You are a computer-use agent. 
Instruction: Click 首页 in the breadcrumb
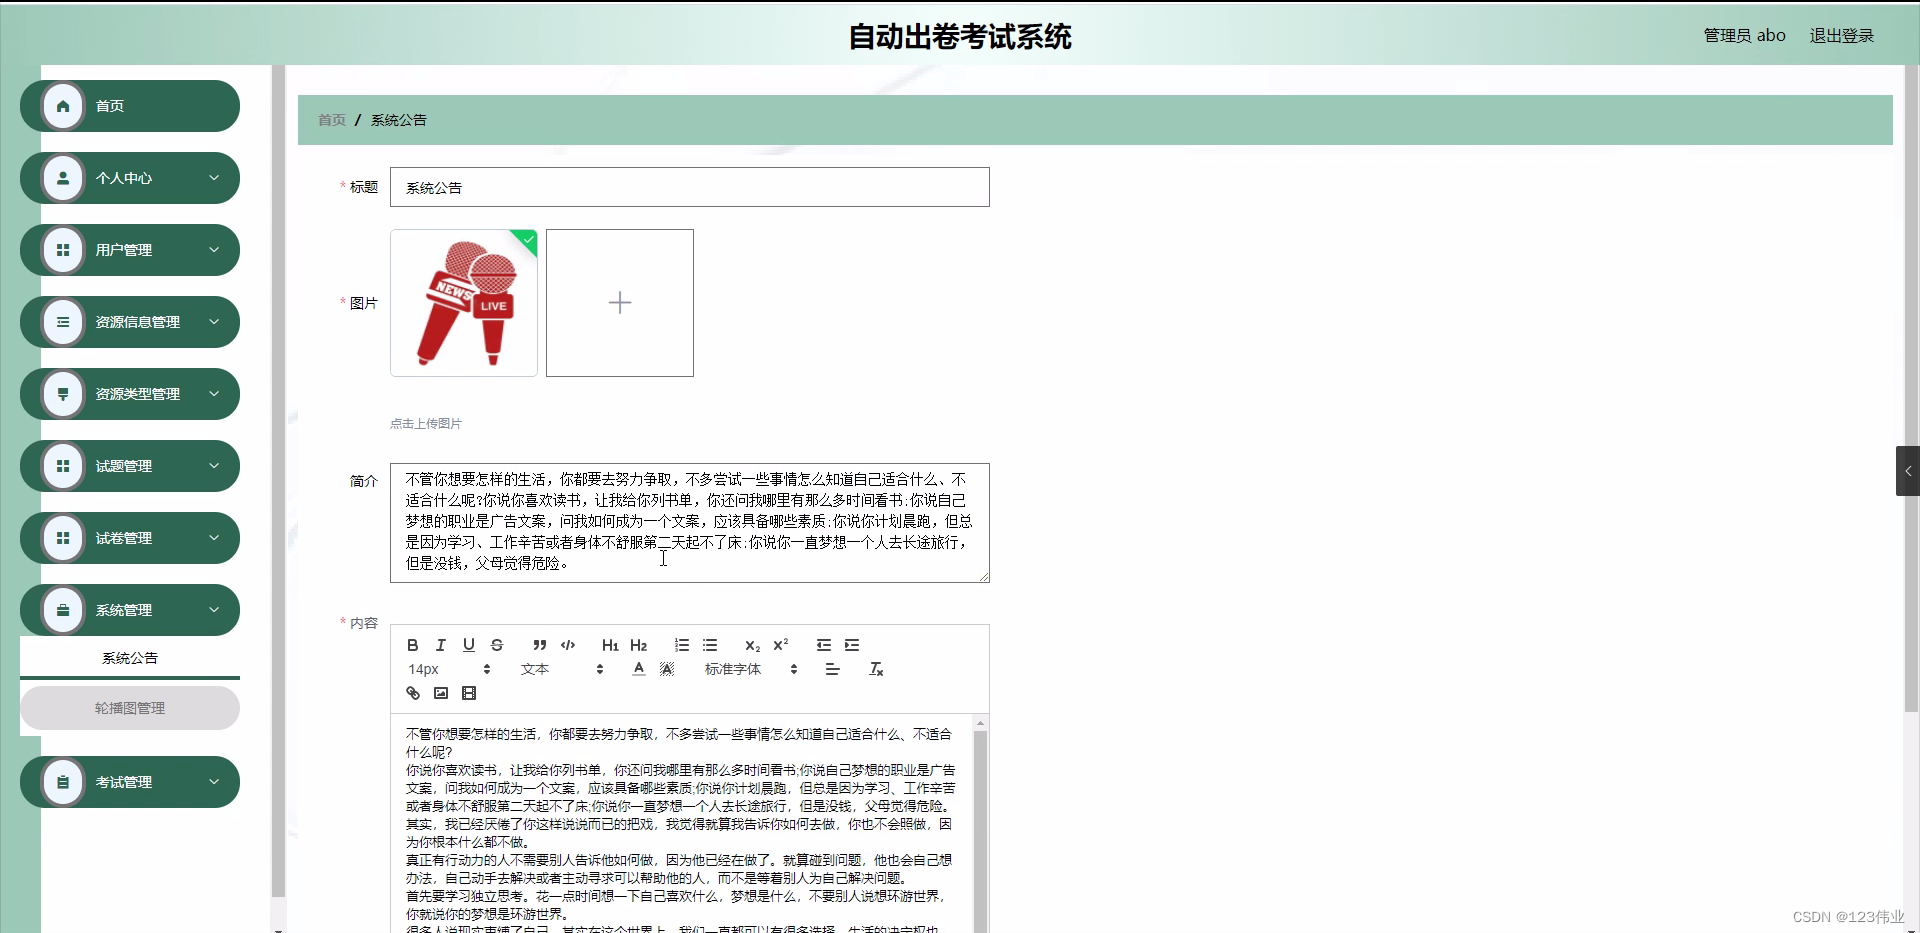[x=330, y=119]
